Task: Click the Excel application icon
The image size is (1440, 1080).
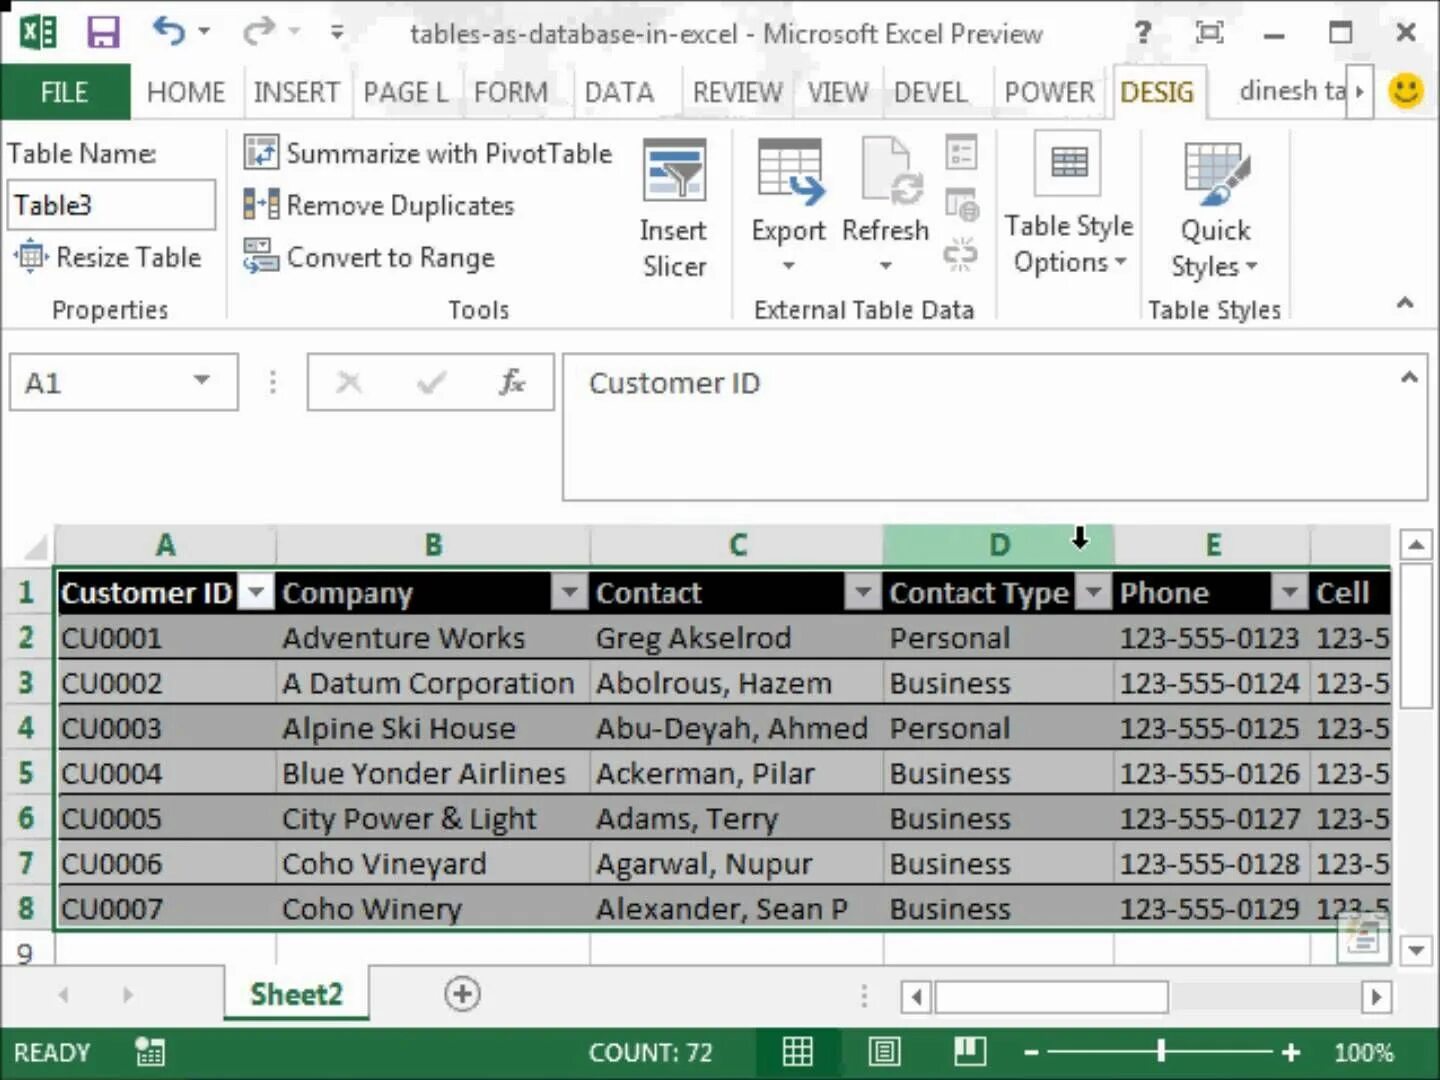Action: (37, 32)
